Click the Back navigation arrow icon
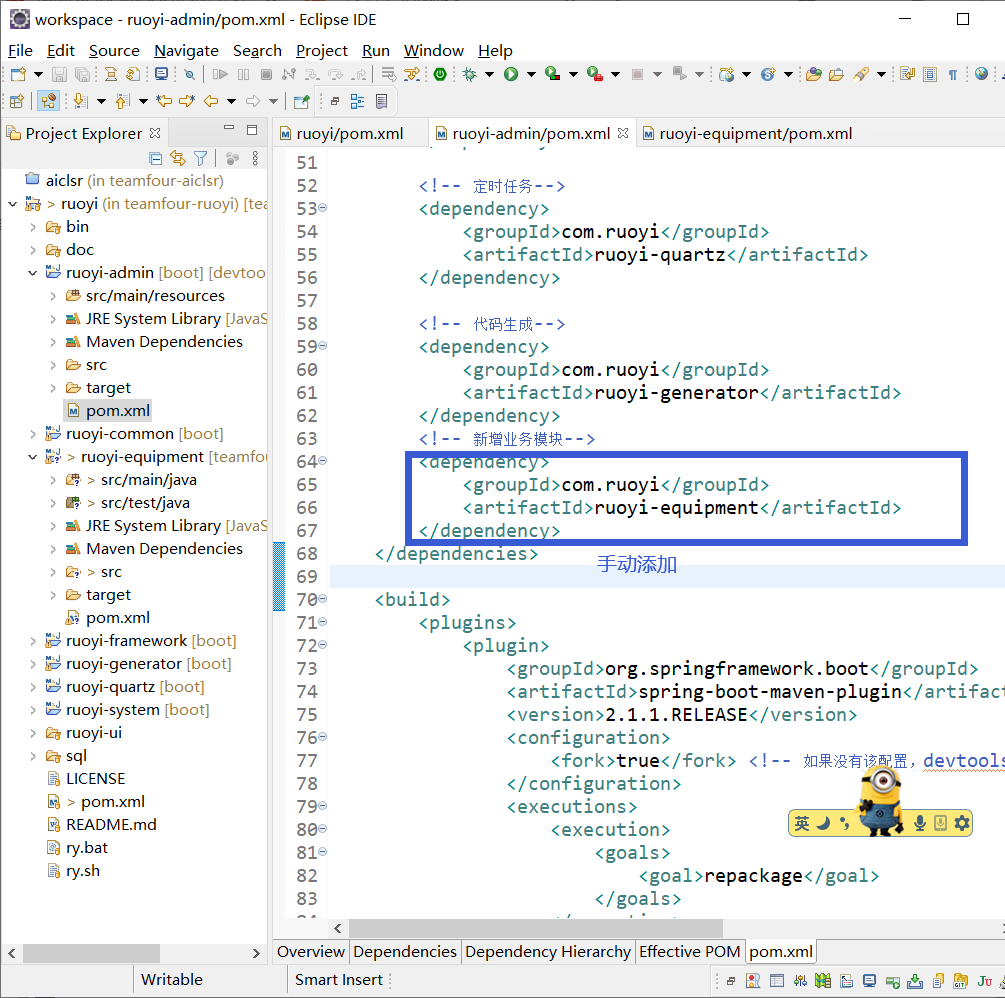Viewport: 1005px width, 998px height. tap(211, 101)
